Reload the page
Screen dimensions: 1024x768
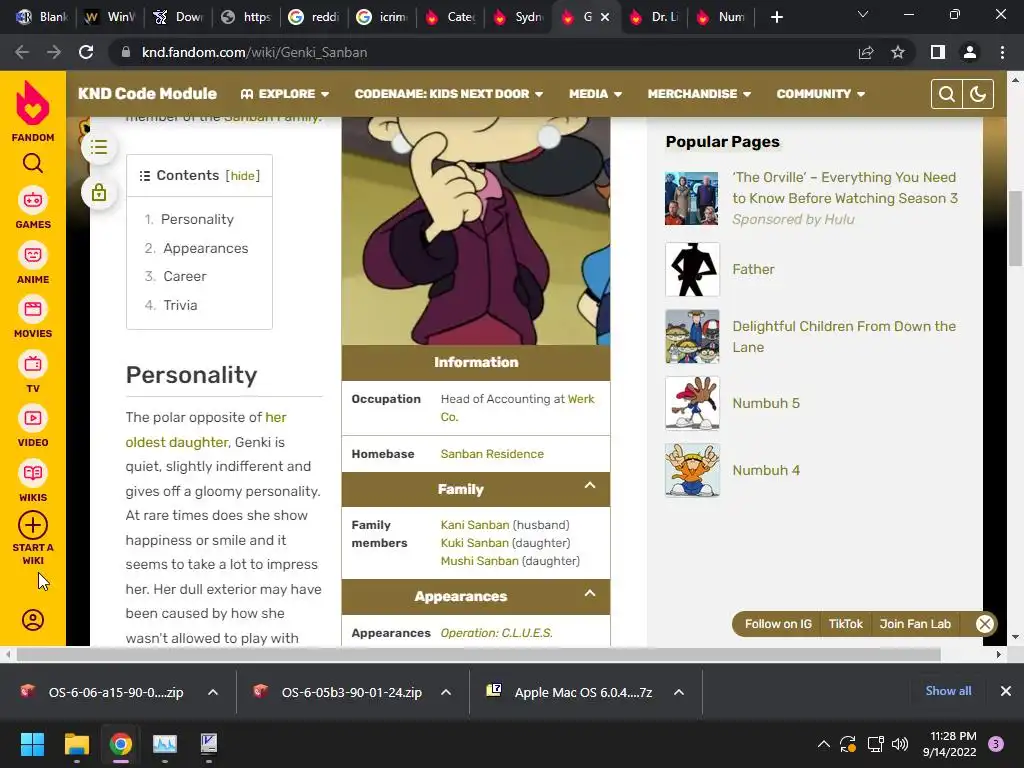point(86,52)
